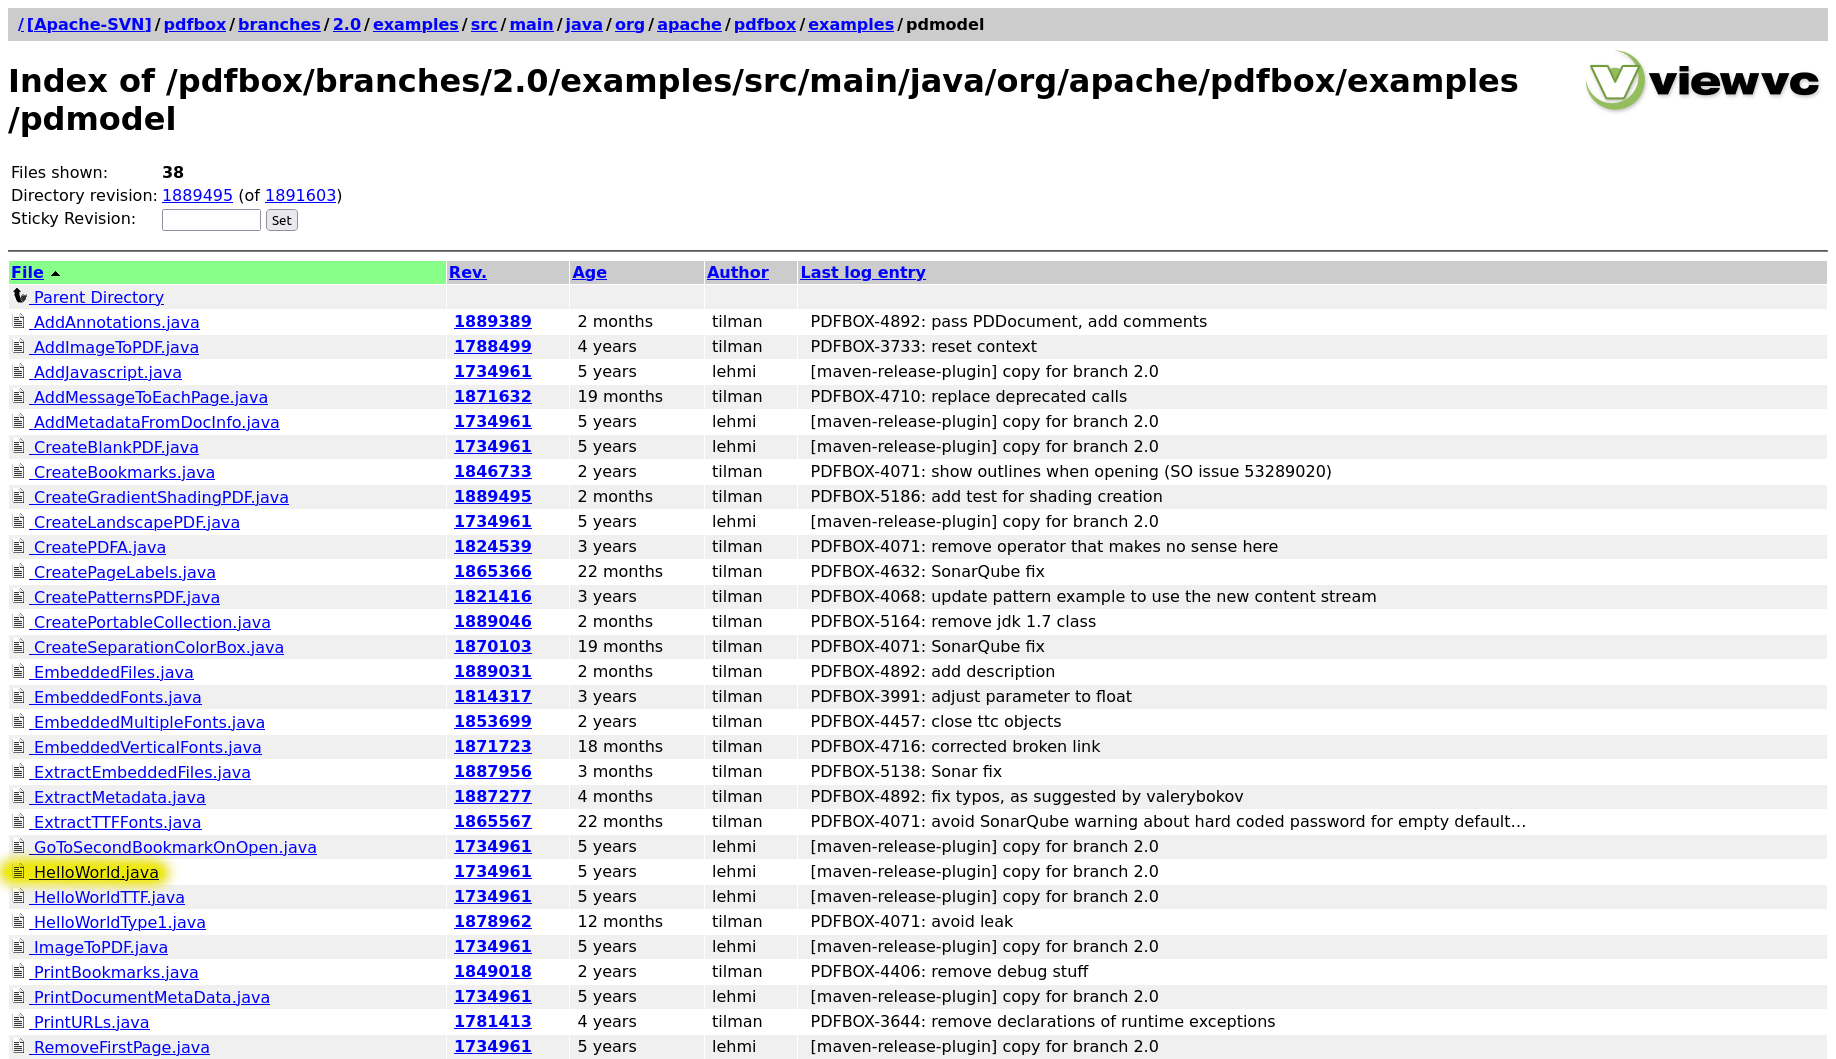Click the file icon beside ImageToPDF.java
The height and width of the screenshot is (1059, 1836).
pyautogui.click(x=19, y=946)
